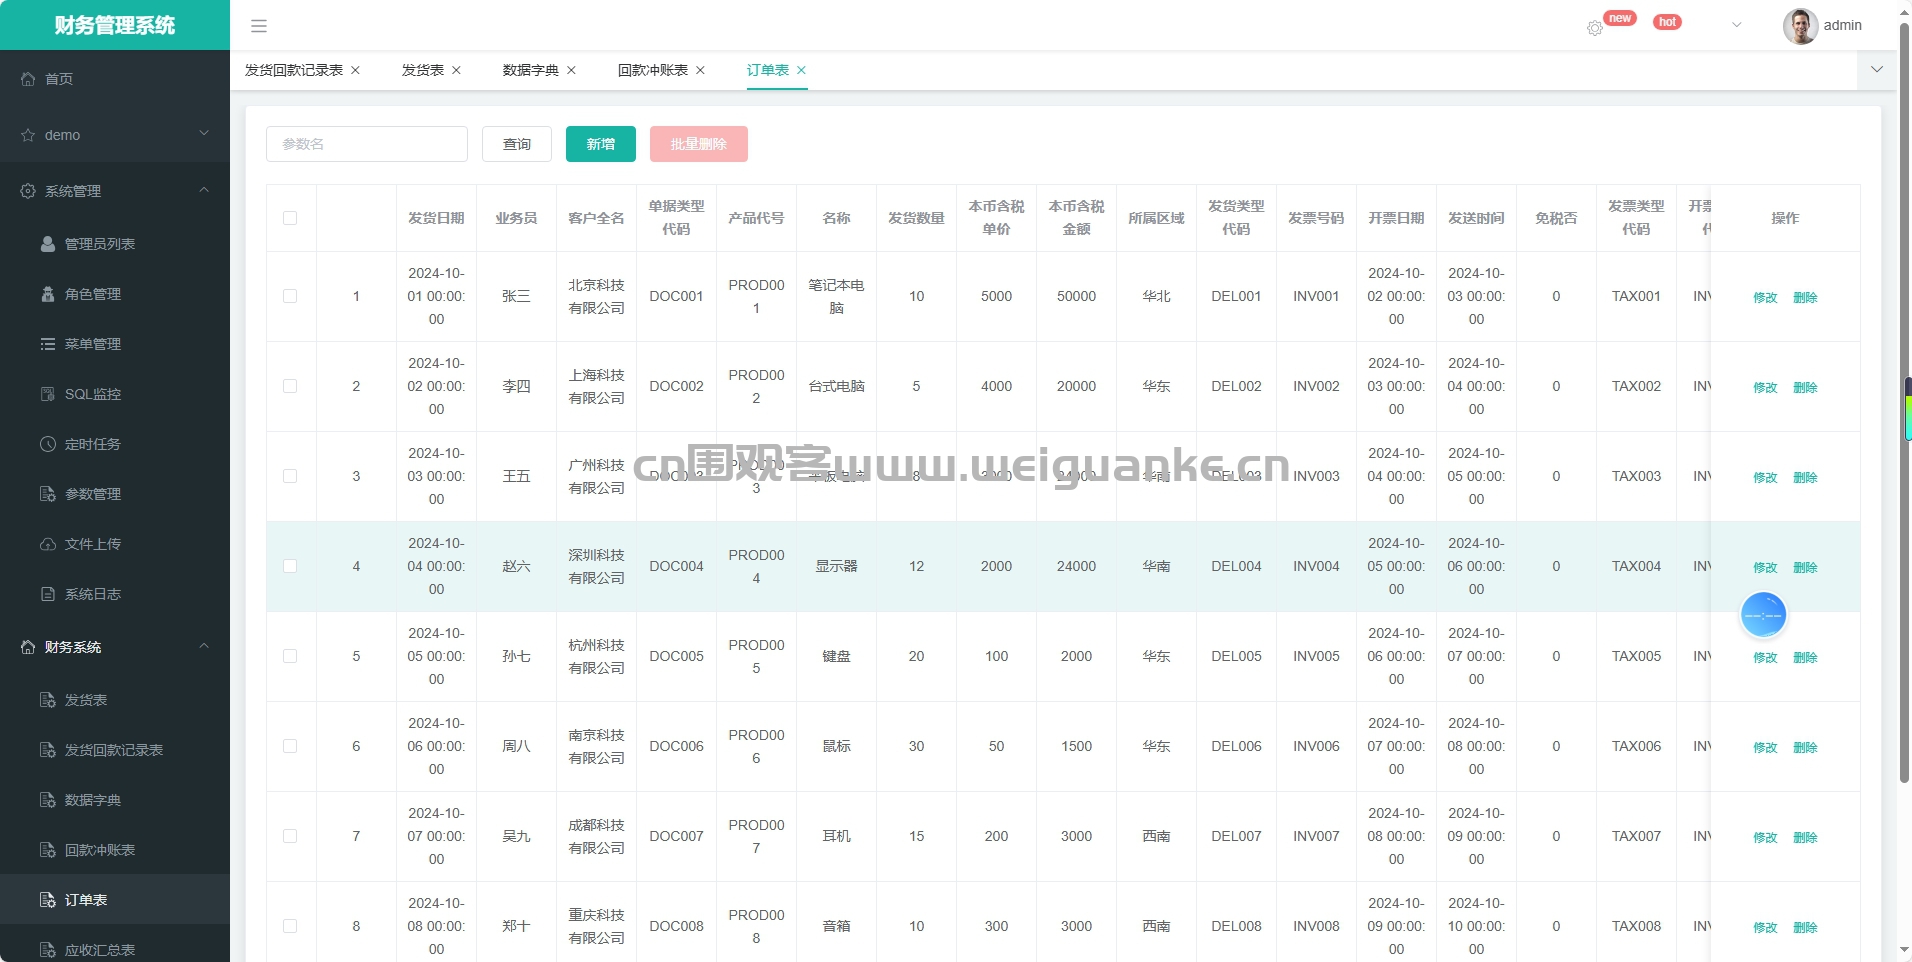Open 首页 home icon in sidebar
The width and height of the screenshot is (1912, 962).
pos(28,79)
